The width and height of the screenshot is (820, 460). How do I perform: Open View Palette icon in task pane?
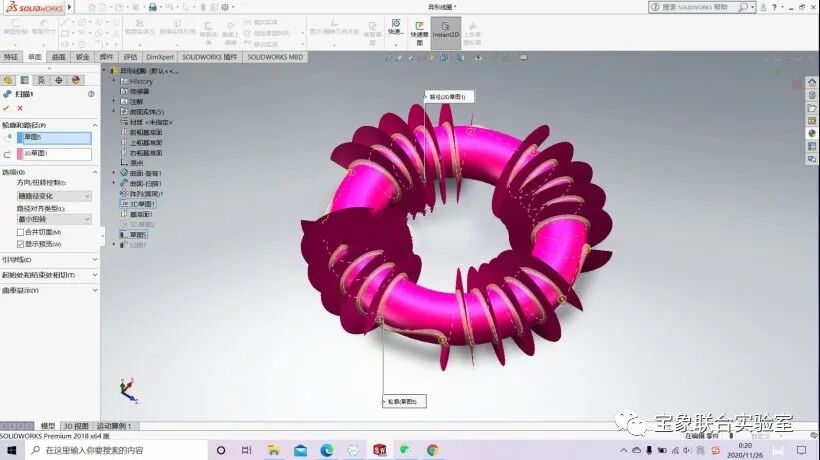pyautogui.click(x=812, y=121)
